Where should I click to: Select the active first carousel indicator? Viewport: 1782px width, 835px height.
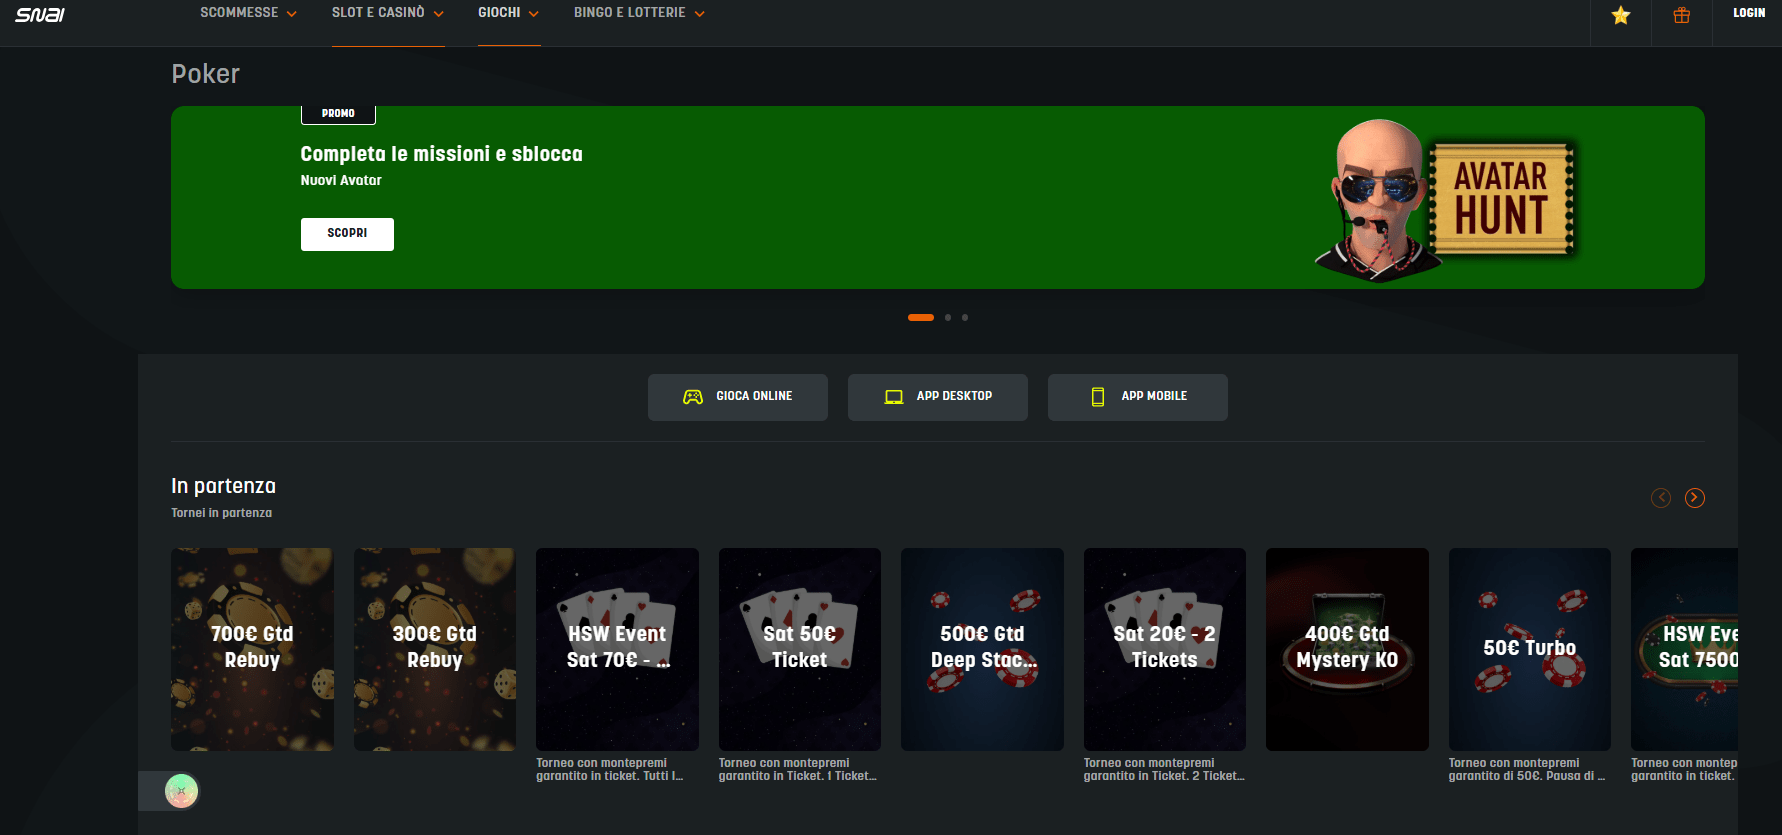(920, 318)
